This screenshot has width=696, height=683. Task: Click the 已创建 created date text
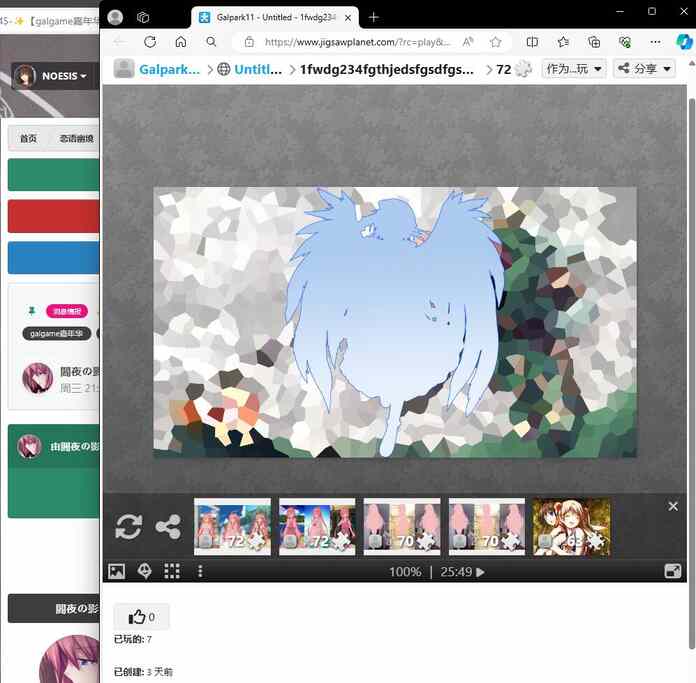pyautogui.click(x=143, y=671)
